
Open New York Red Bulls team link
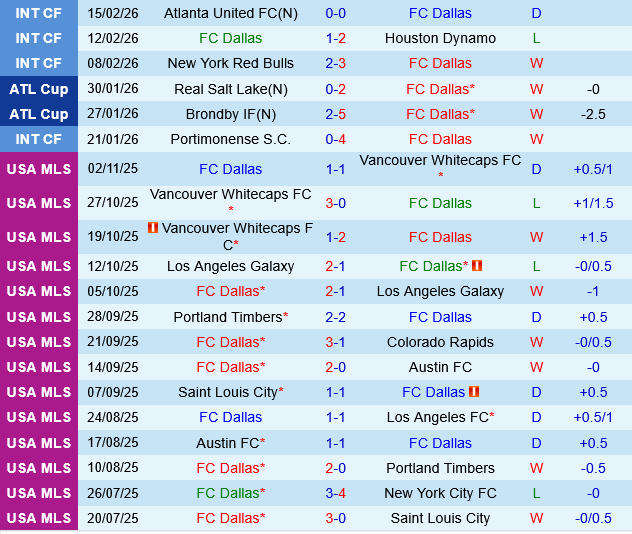(x=230, y=63)
